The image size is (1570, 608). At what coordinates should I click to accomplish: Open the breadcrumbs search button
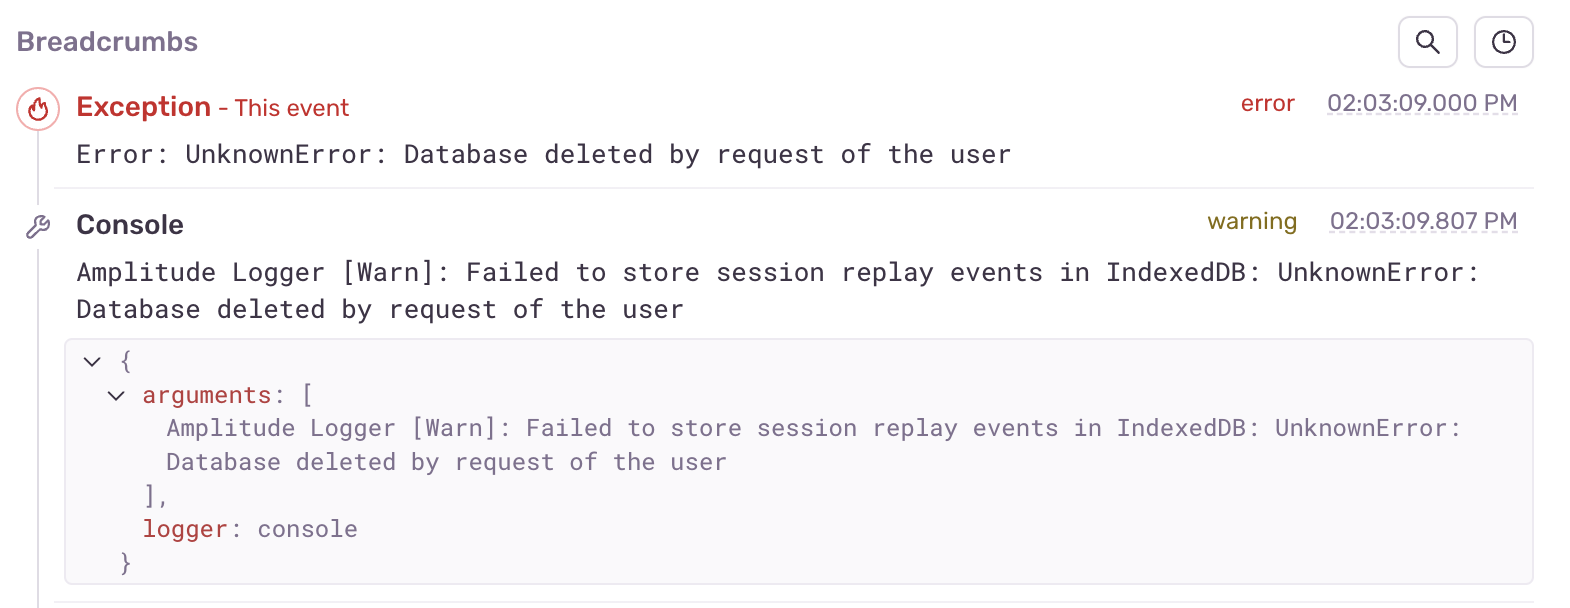tap(1427, 42)
